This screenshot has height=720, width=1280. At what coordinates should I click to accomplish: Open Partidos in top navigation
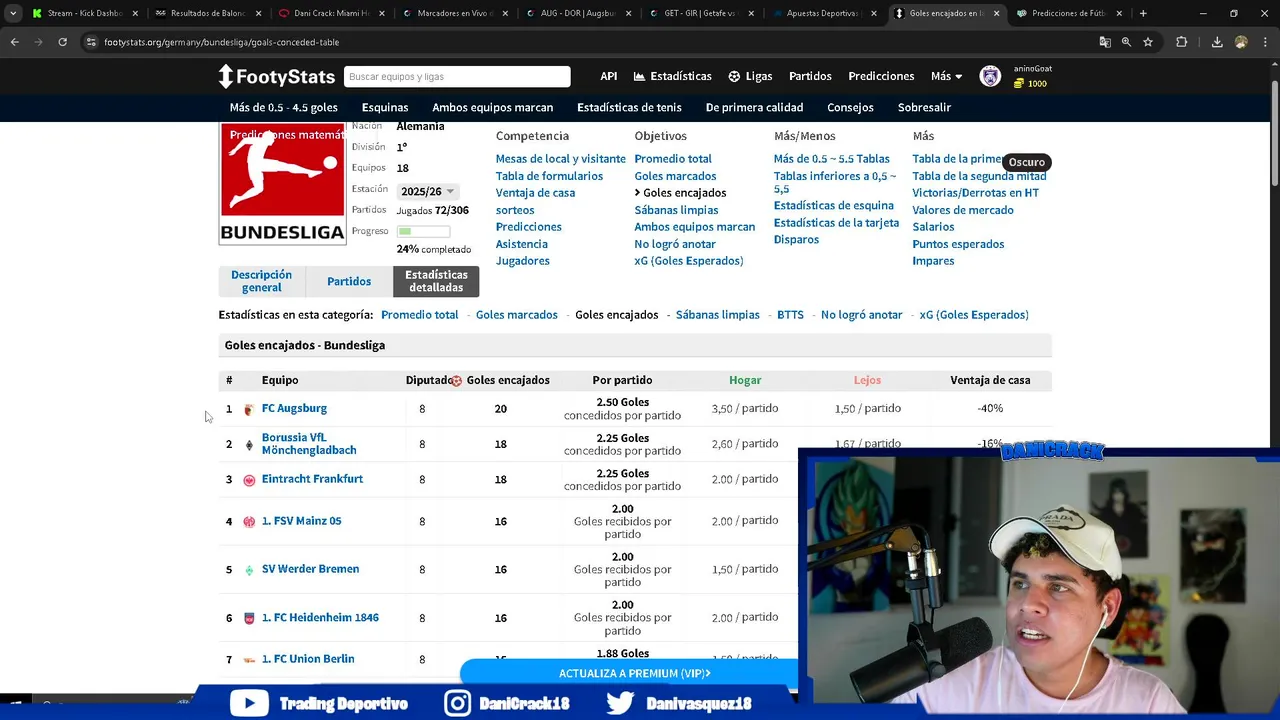coord(810,76)
